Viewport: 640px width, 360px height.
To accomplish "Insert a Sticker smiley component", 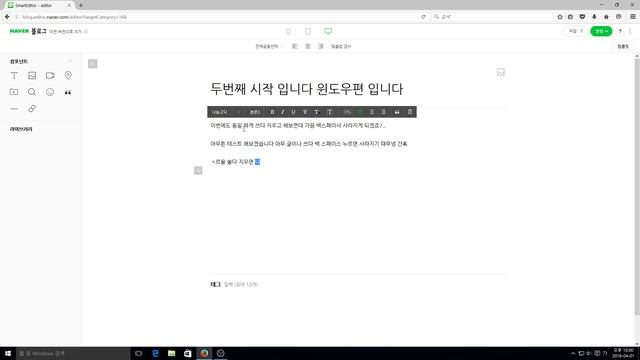I will click(x=50, y=92).
